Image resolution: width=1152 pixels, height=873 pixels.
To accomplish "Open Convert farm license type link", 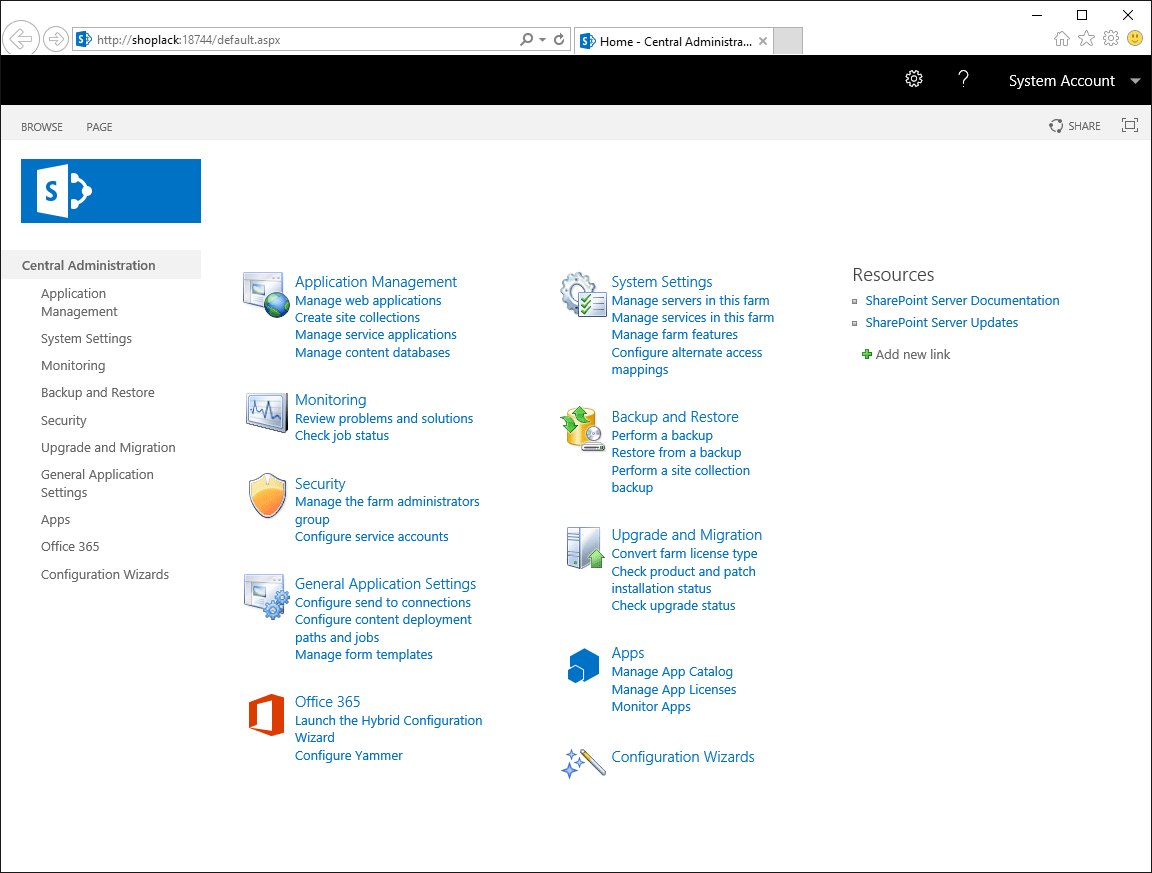I will click(684, 553).
